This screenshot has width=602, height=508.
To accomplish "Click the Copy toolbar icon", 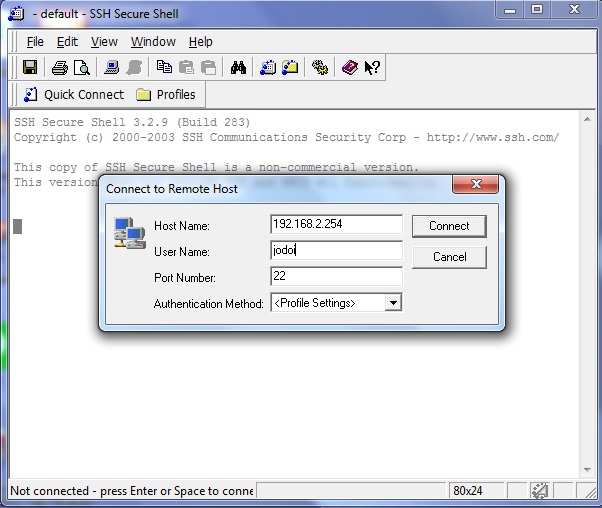I will [x=164, y=68].
